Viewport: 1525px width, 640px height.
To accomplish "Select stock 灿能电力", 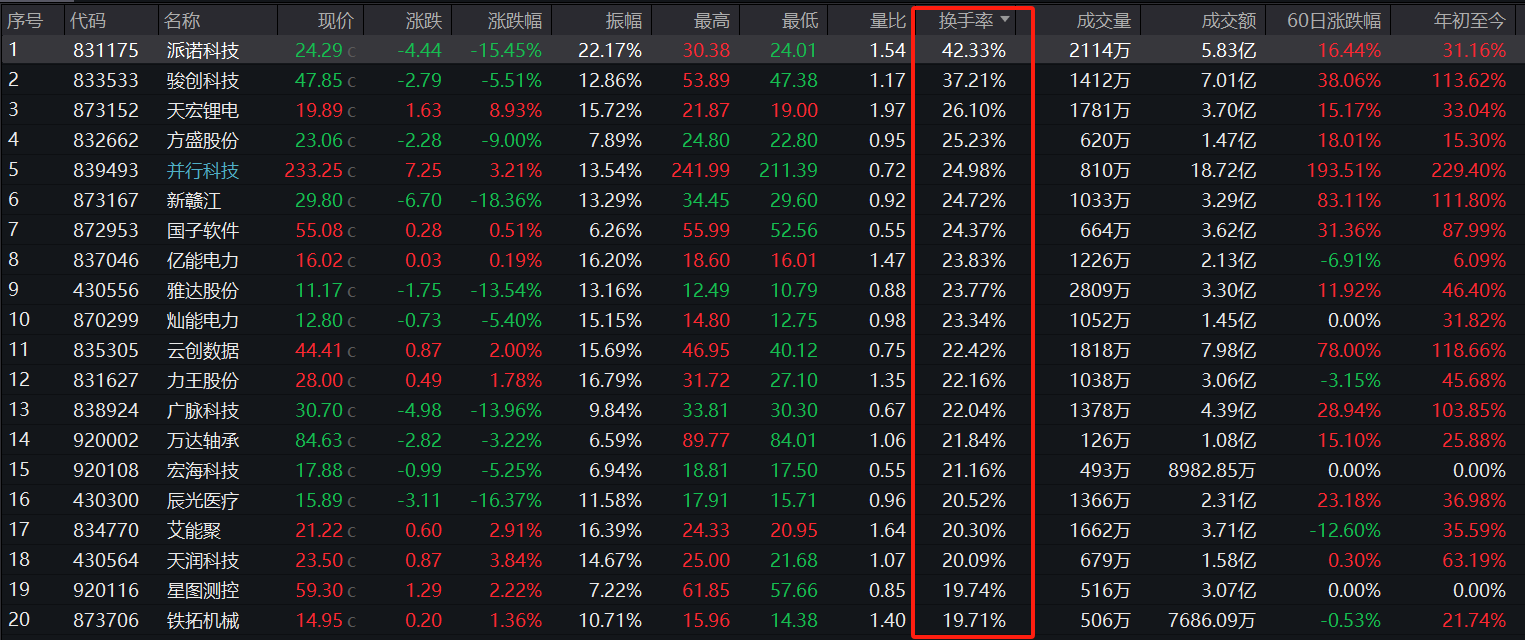I will click(x=203, y=320).
